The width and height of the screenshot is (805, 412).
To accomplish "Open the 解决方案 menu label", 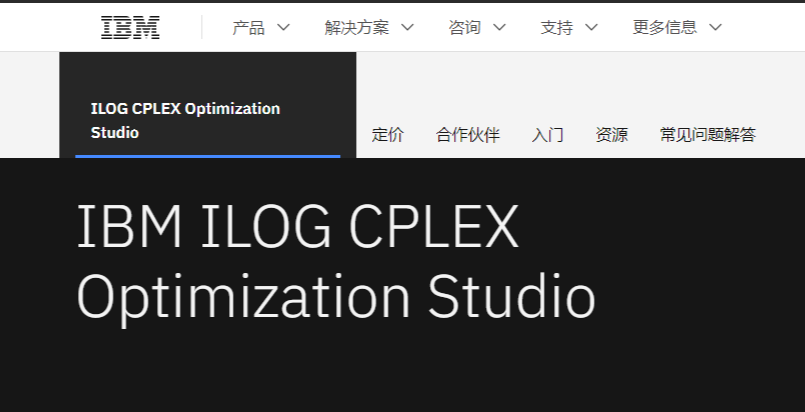I will 357,27.
